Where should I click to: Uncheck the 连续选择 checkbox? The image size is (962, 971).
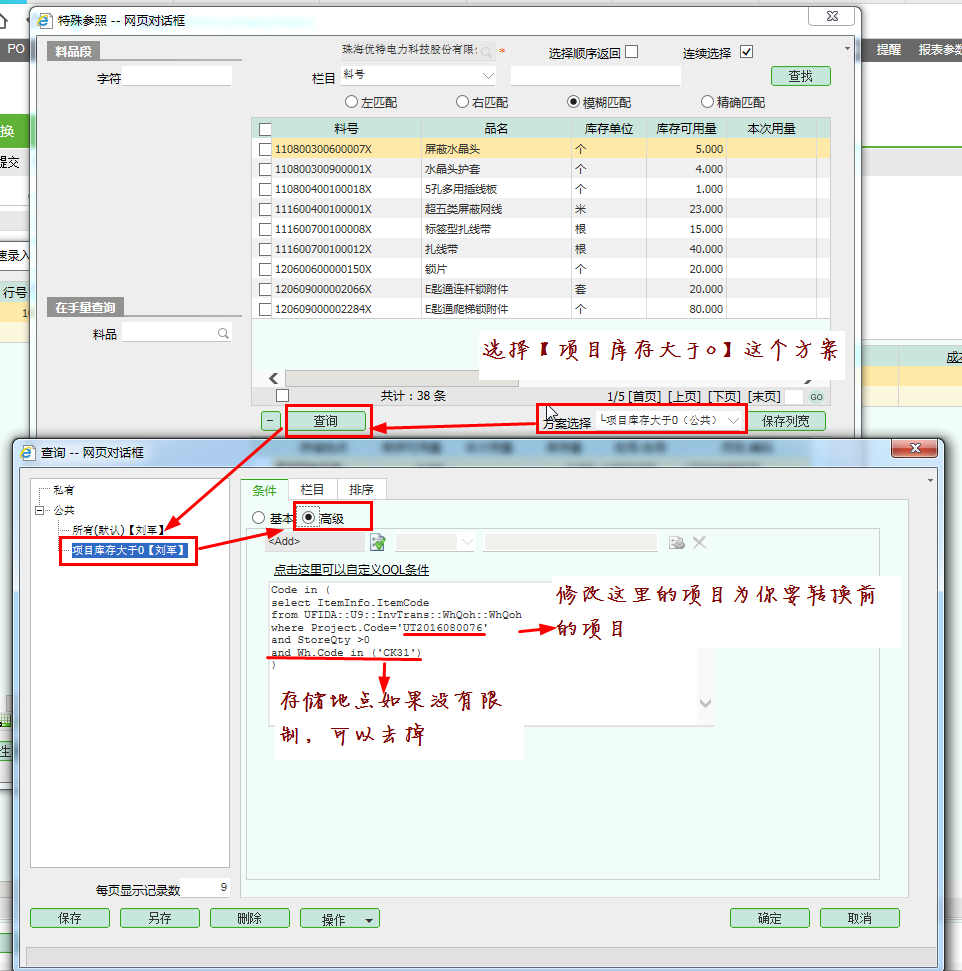pyautogui.click(x=746, y=52)
